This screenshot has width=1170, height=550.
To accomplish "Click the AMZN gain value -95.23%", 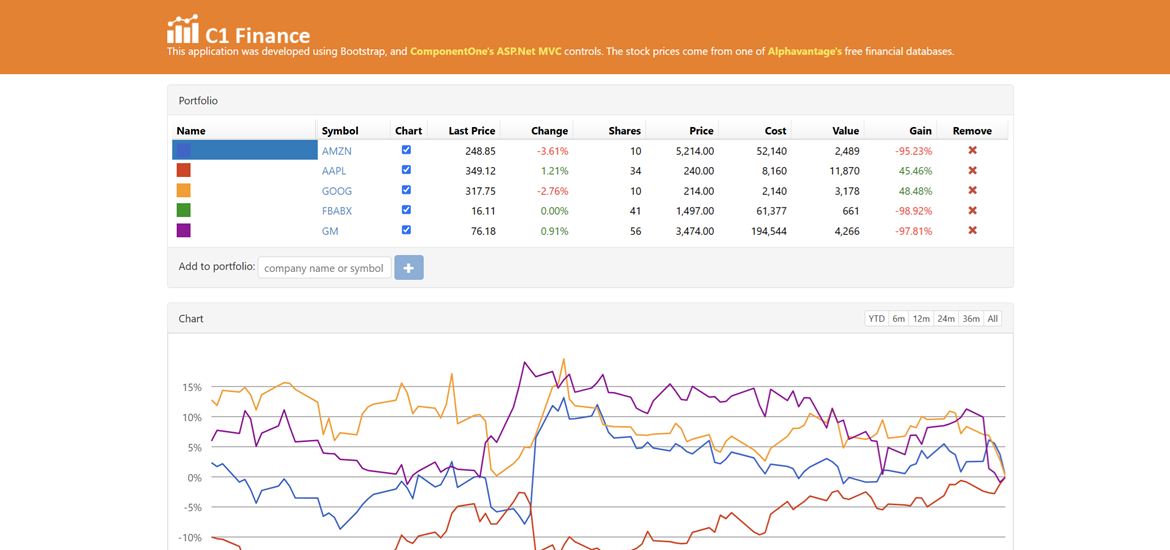I will click(914, 151).
